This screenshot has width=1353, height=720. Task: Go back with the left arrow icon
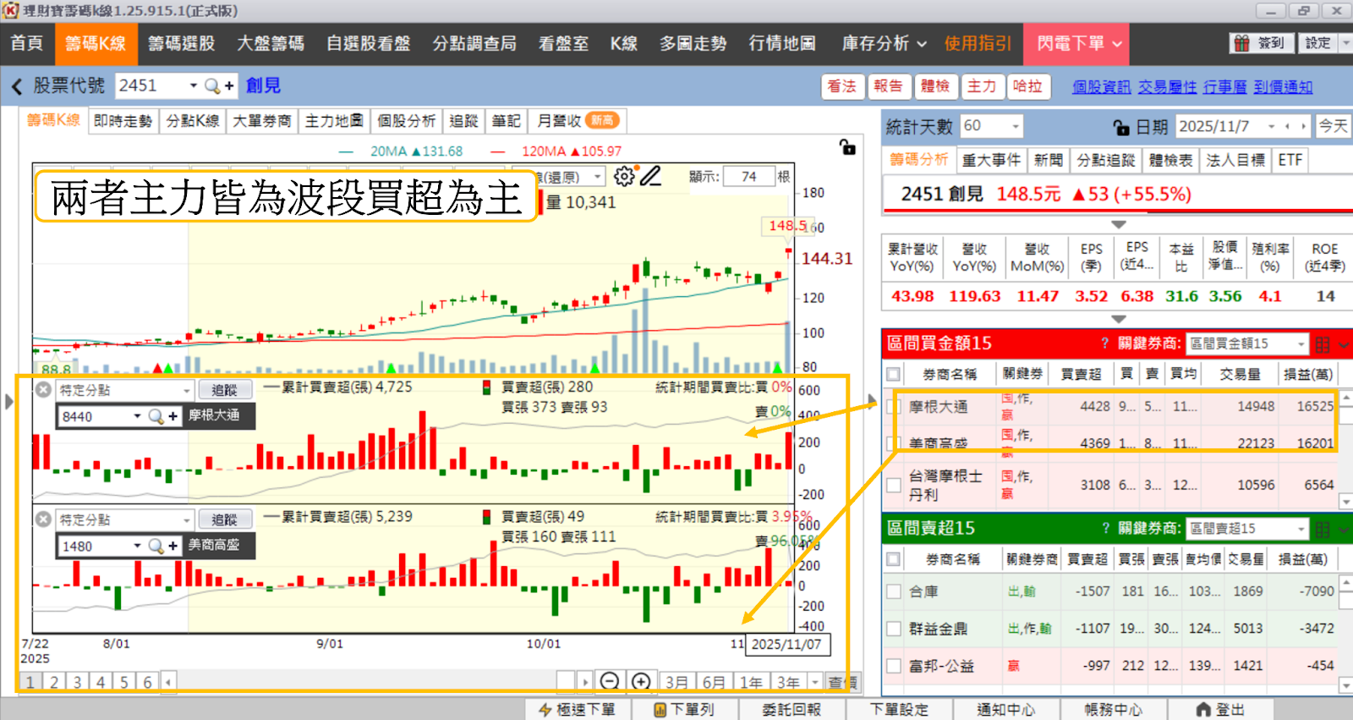[x=17, y=87]
